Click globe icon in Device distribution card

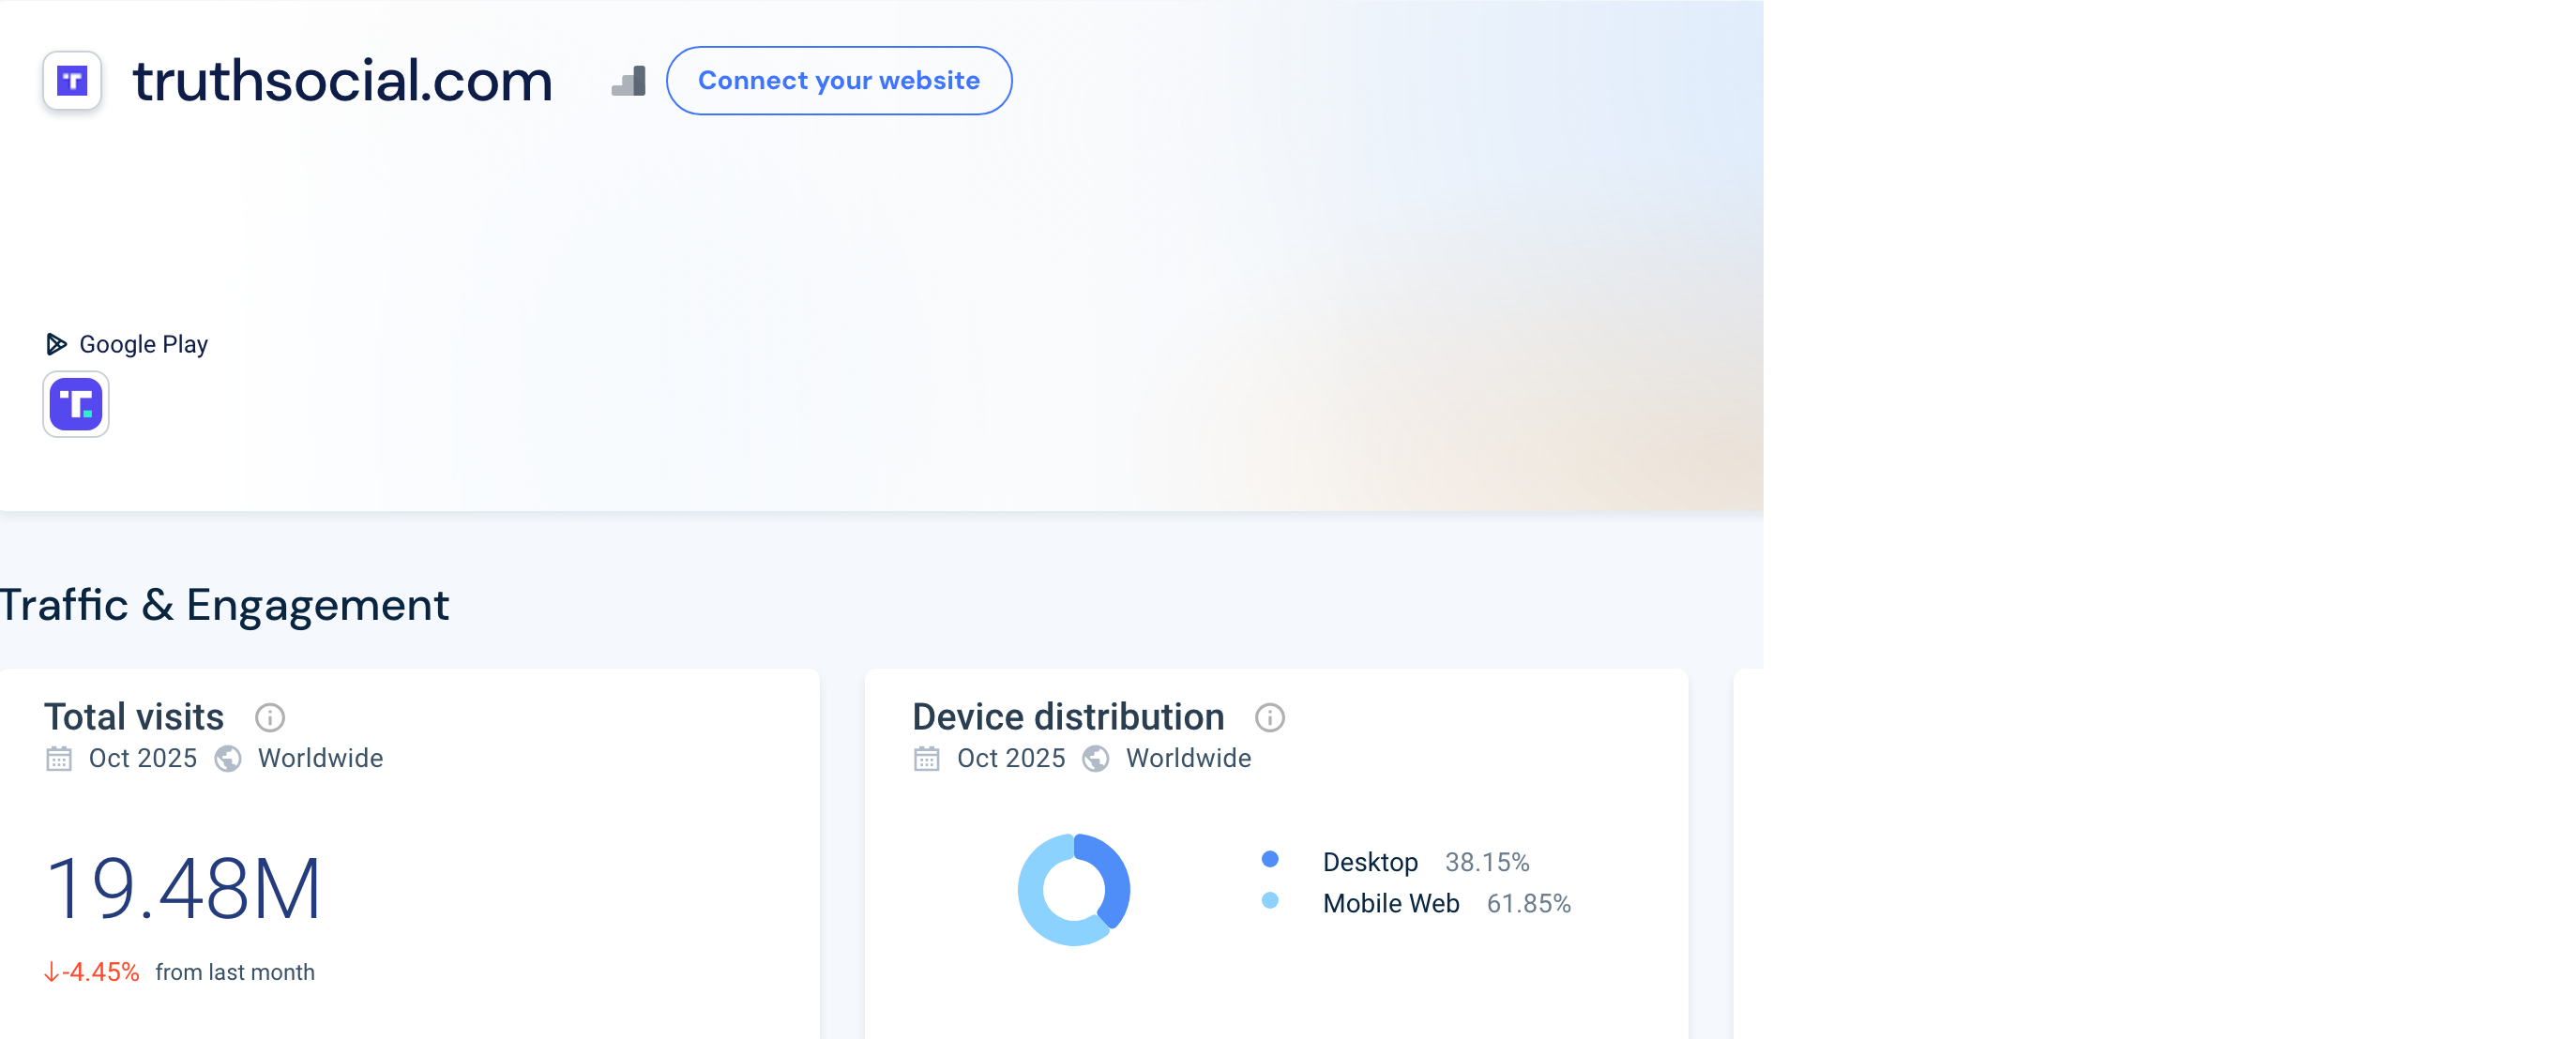(1096, 759)
